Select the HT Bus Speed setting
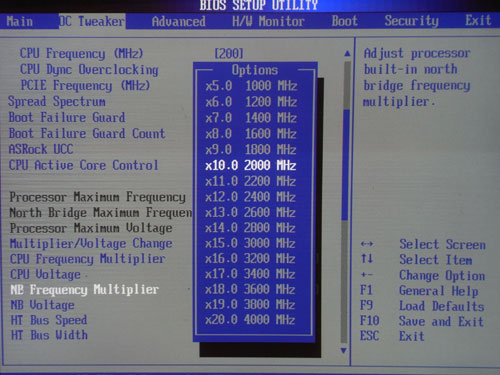Image resolution: width=500 pixels, height=375 pixels. [49, 320]
